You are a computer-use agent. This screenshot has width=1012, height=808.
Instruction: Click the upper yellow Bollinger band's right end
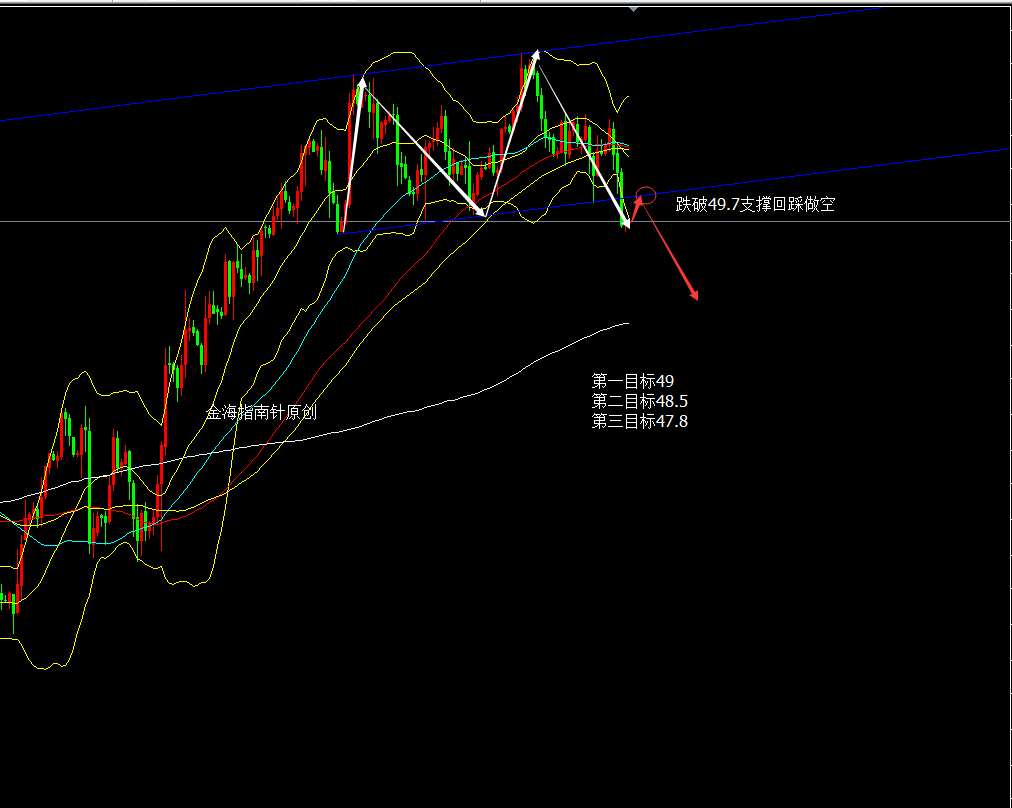pyautogui.click(x=627, y=96)
